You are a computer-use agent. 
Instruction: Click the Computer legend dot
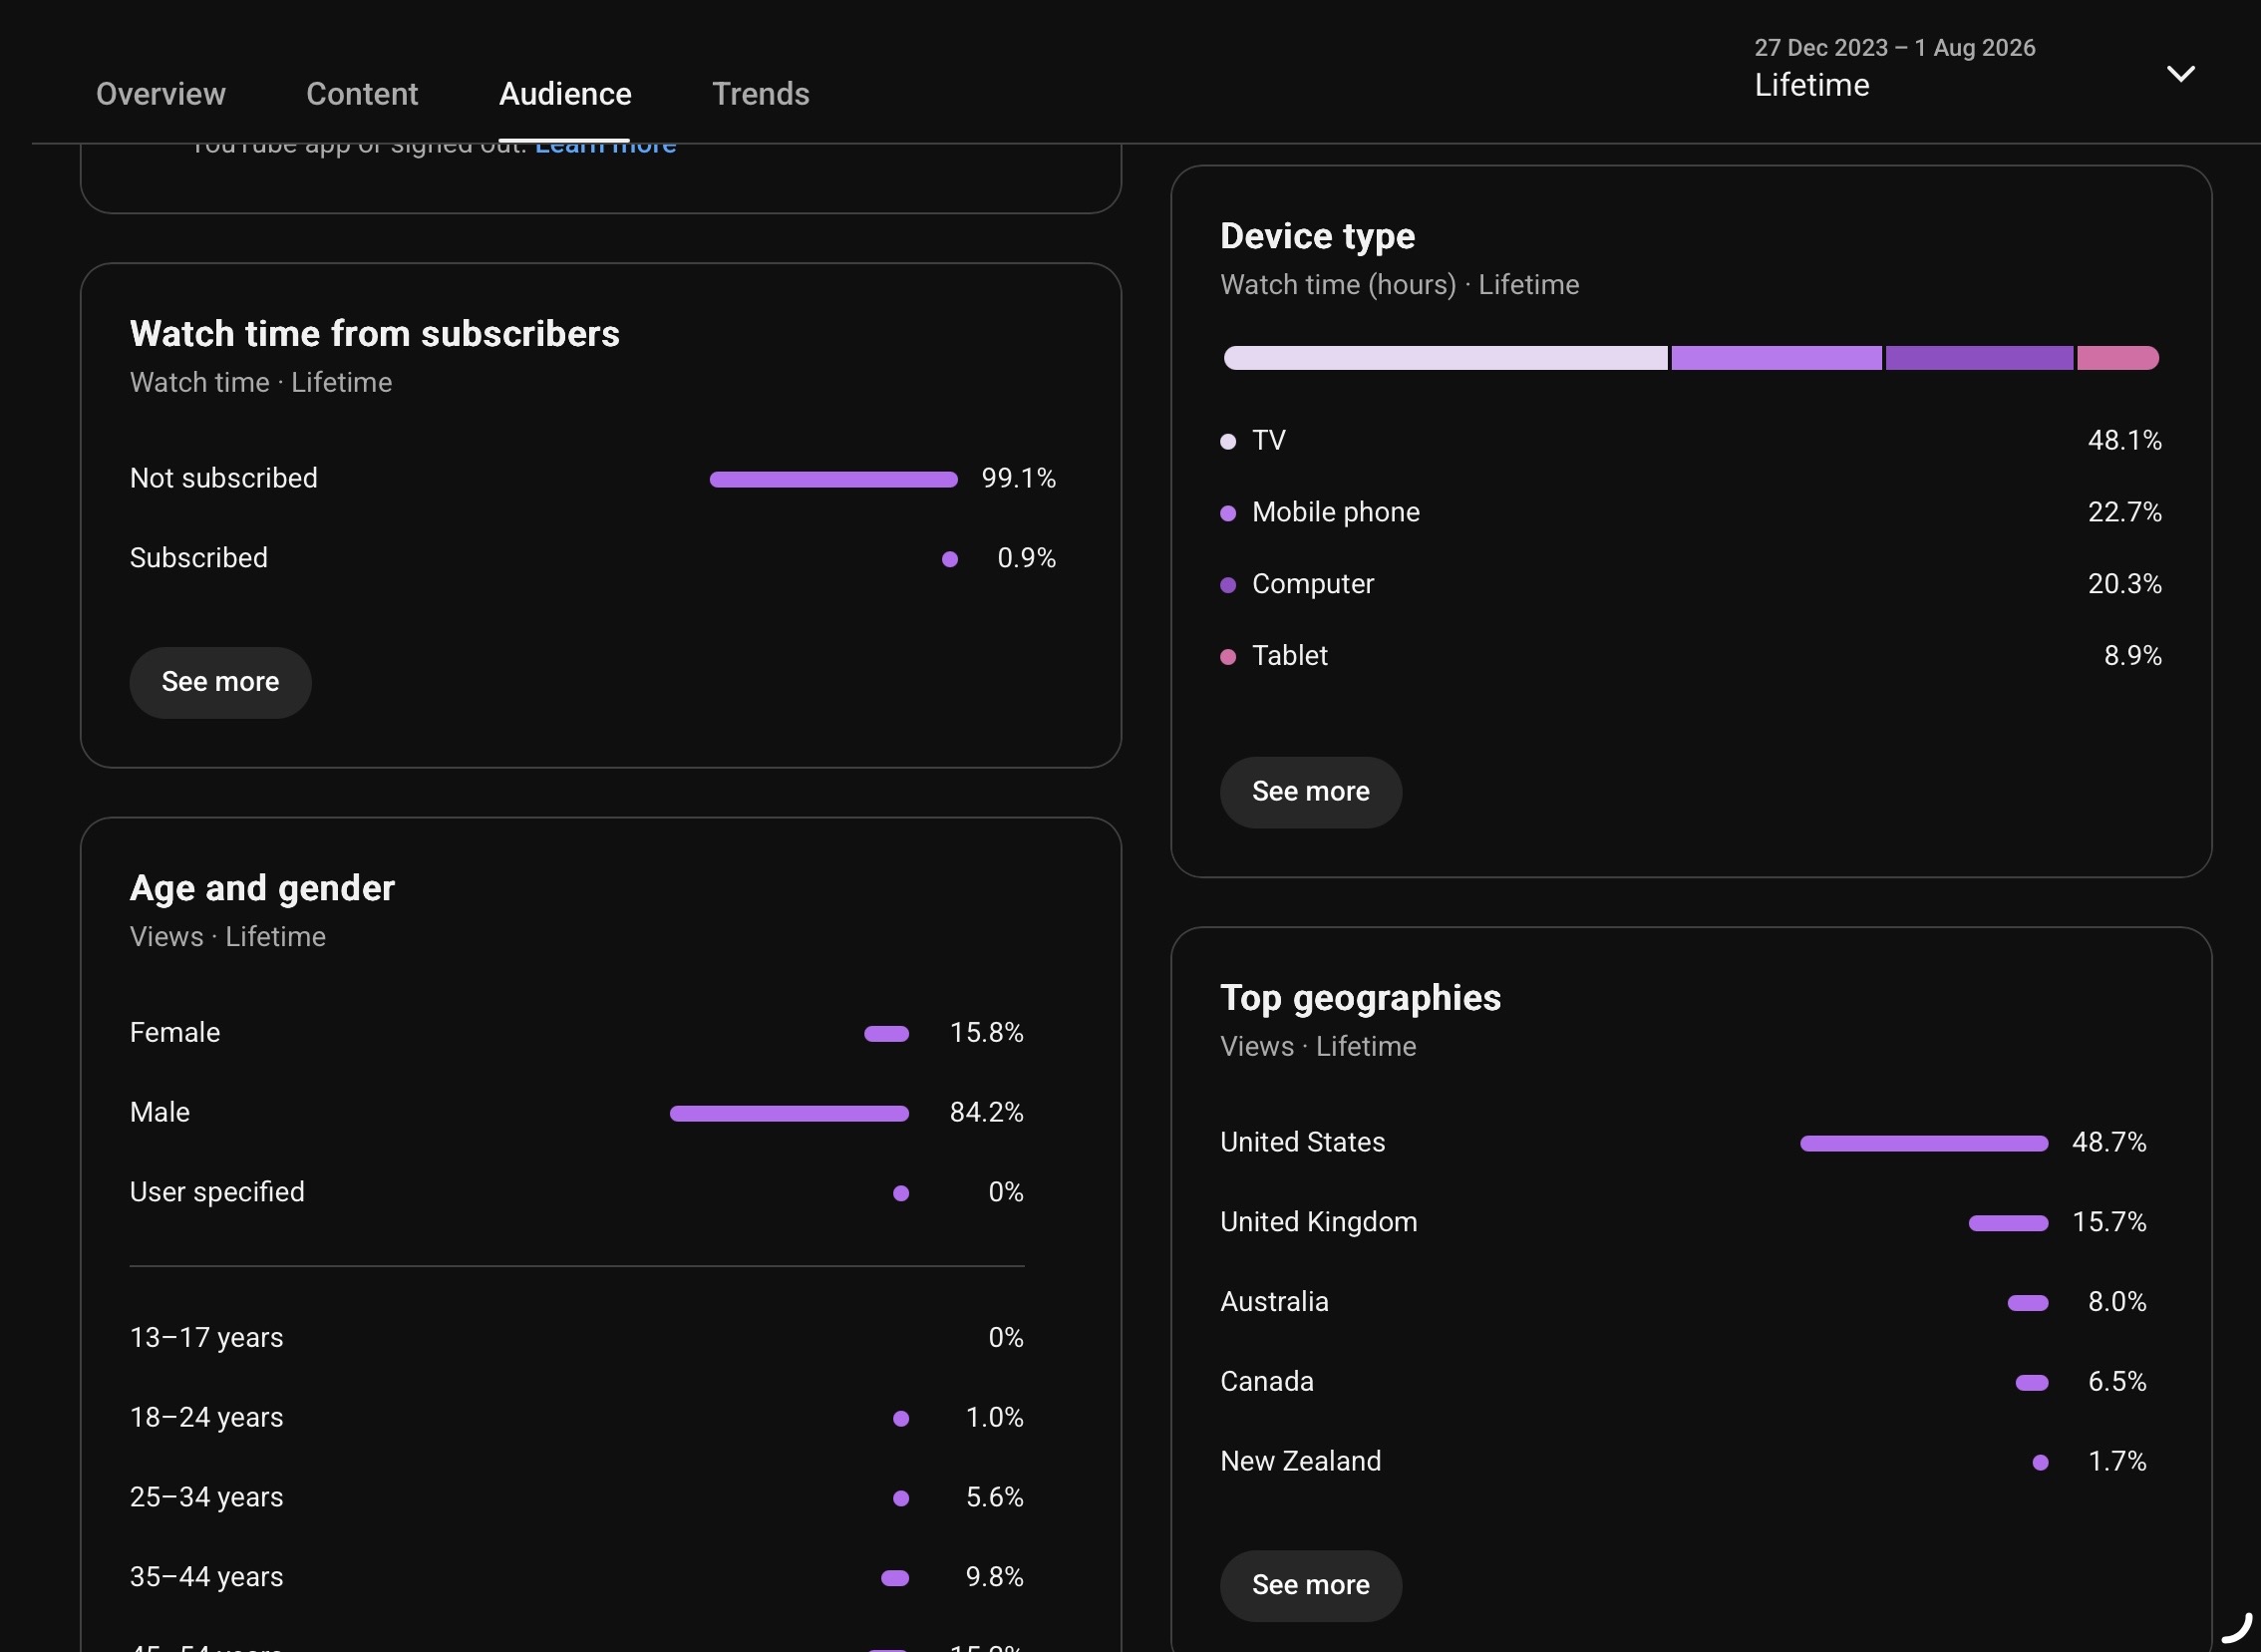[1228, 585]
